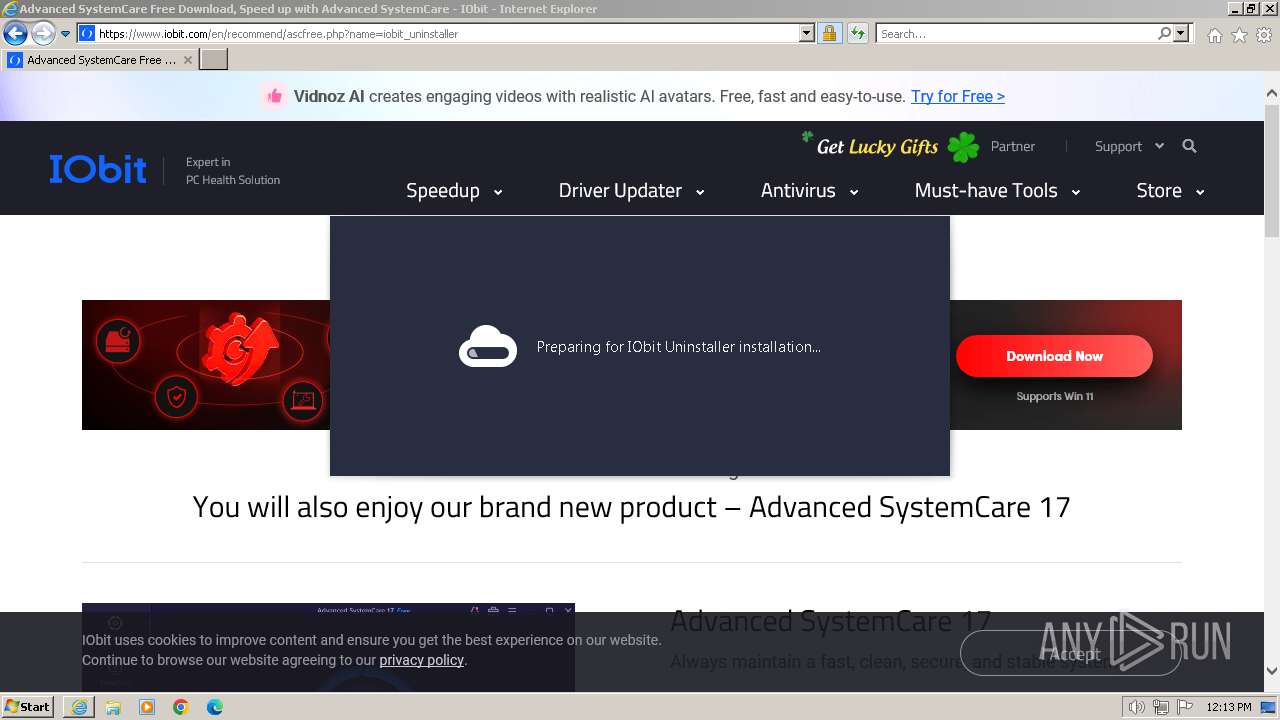Screen dimensions: 1280x720
Task: Open a new blank tab
Action: pos(214,60)
